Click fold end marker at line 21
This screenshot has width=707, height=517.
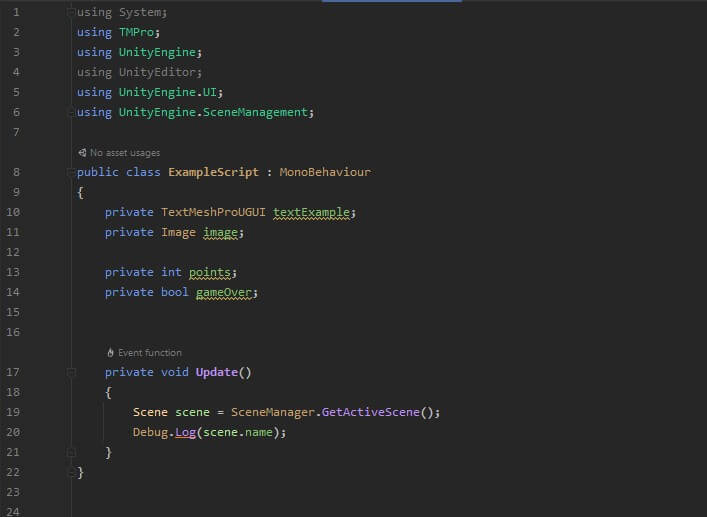pyautogui.click(x=71, y=452)
